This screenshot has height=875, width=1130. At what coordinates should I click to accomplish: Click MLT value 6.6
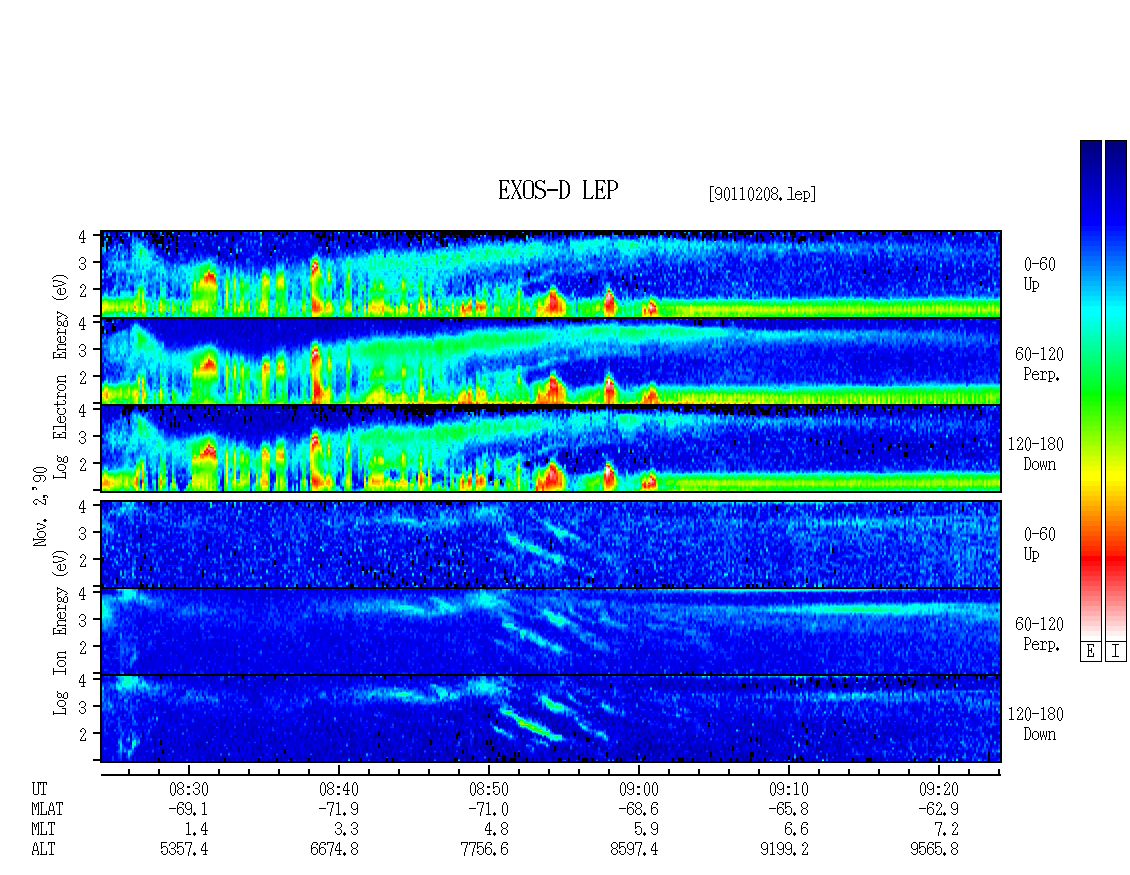click(x=796, y=830)
